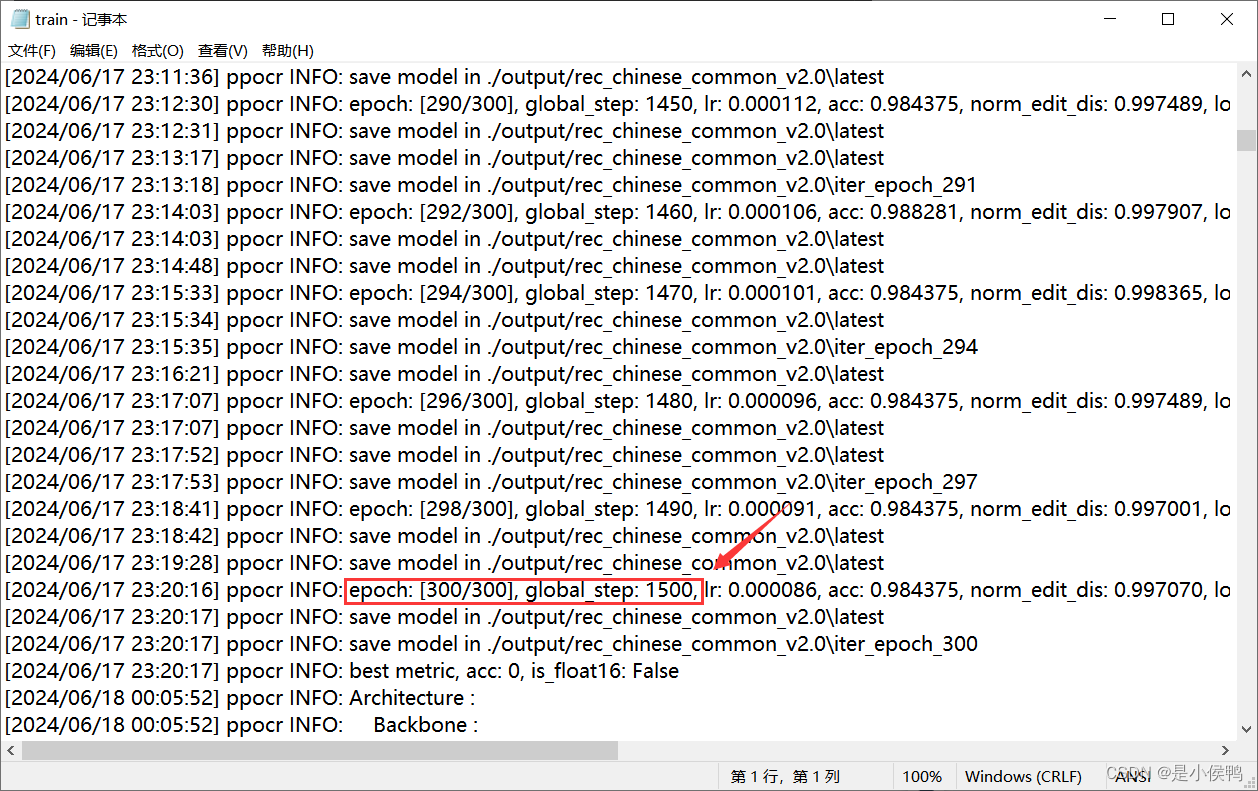The image size is (1258, 791).
Task: Open the 编辑(E) menu
Action: tap(93, 50)
